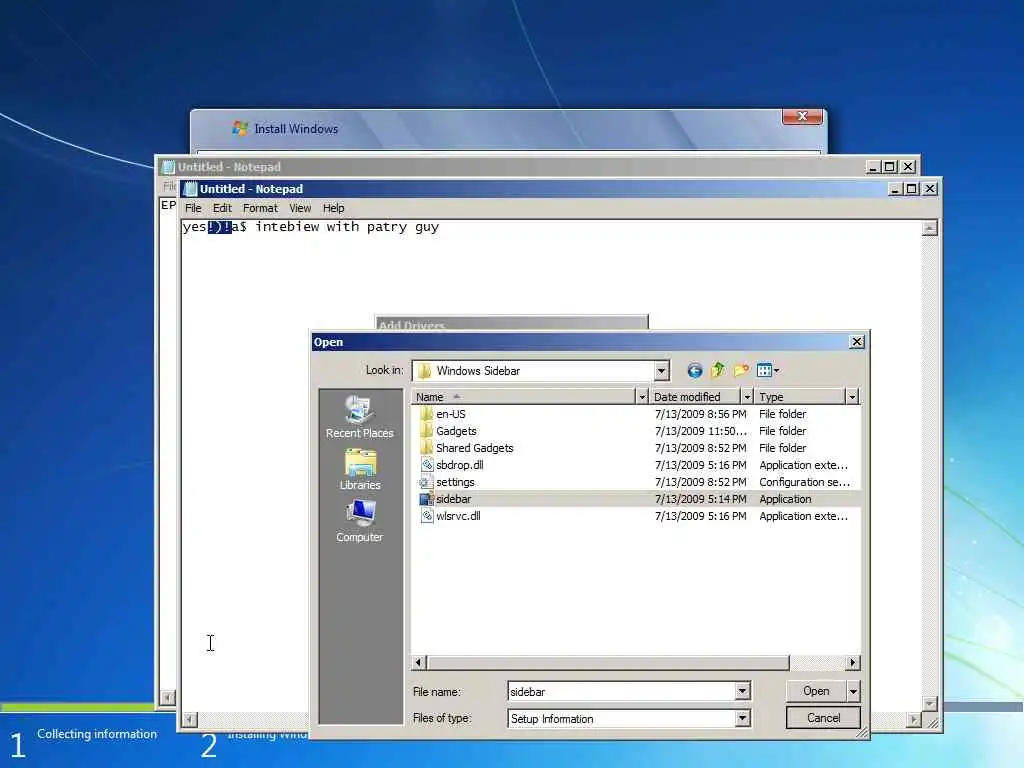Open the View menu icon in Open dialog
The width and height of the screenshot is (1024, 768).
[764, 371]
